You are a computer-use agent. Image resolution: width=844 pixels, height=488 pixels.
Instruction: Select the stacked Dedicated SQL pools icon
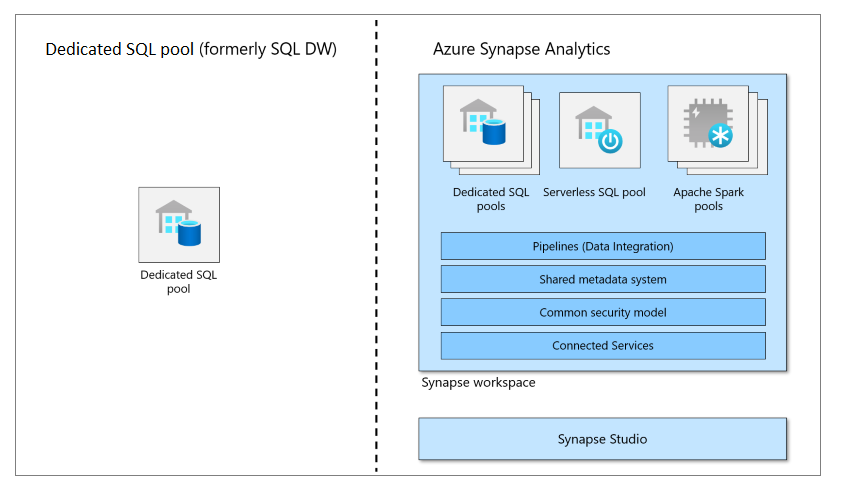click(x=491, y=130)
